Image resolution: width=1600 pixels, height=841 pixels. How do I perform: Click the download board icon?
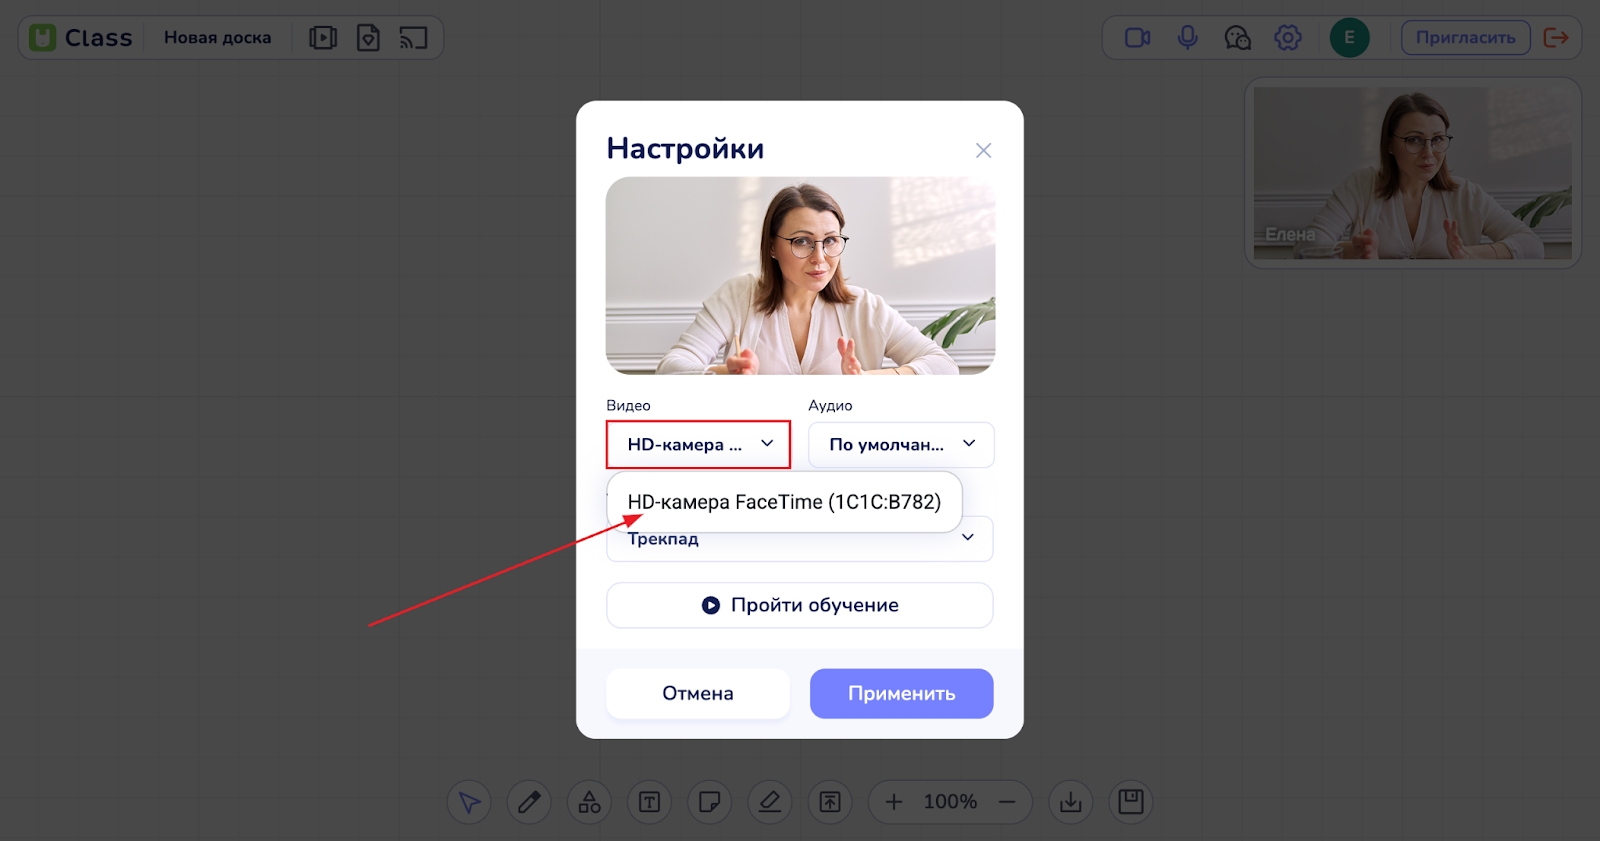click(1070, 802)
